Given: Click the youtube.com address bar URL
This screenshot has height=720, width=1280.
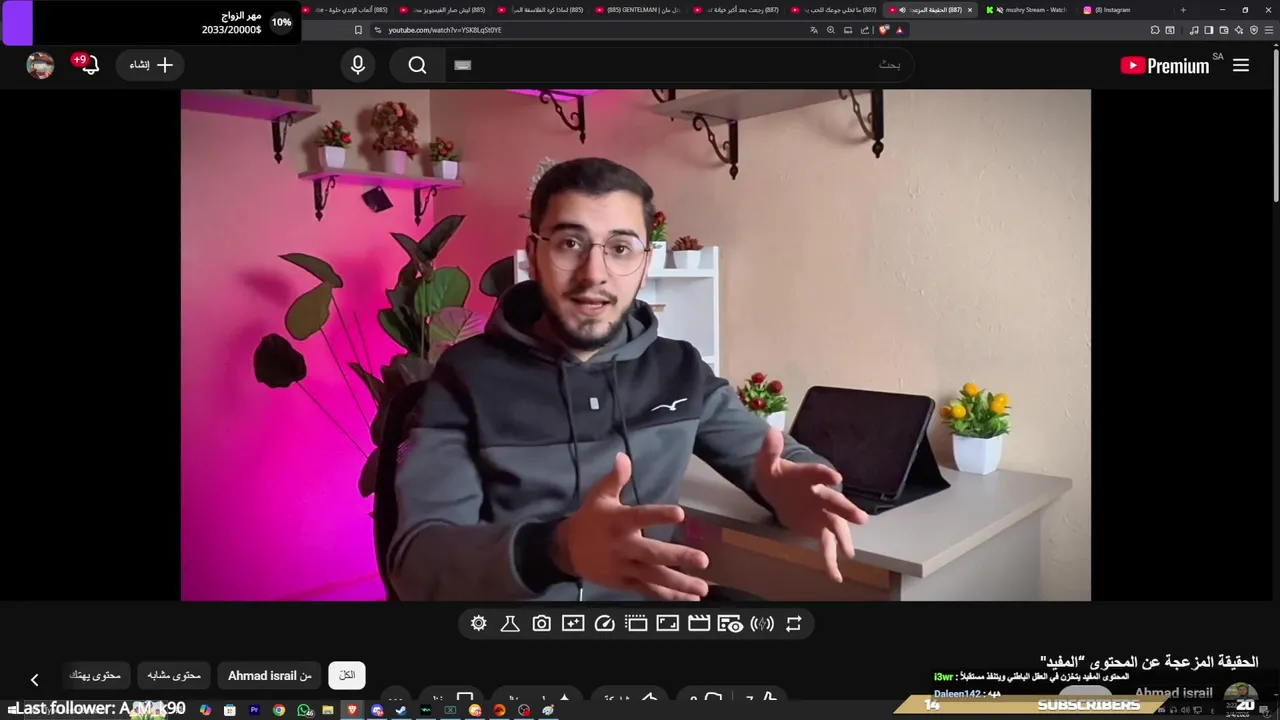Looking at the screenshot, I should pyautogui.click(x=446, y=30).
